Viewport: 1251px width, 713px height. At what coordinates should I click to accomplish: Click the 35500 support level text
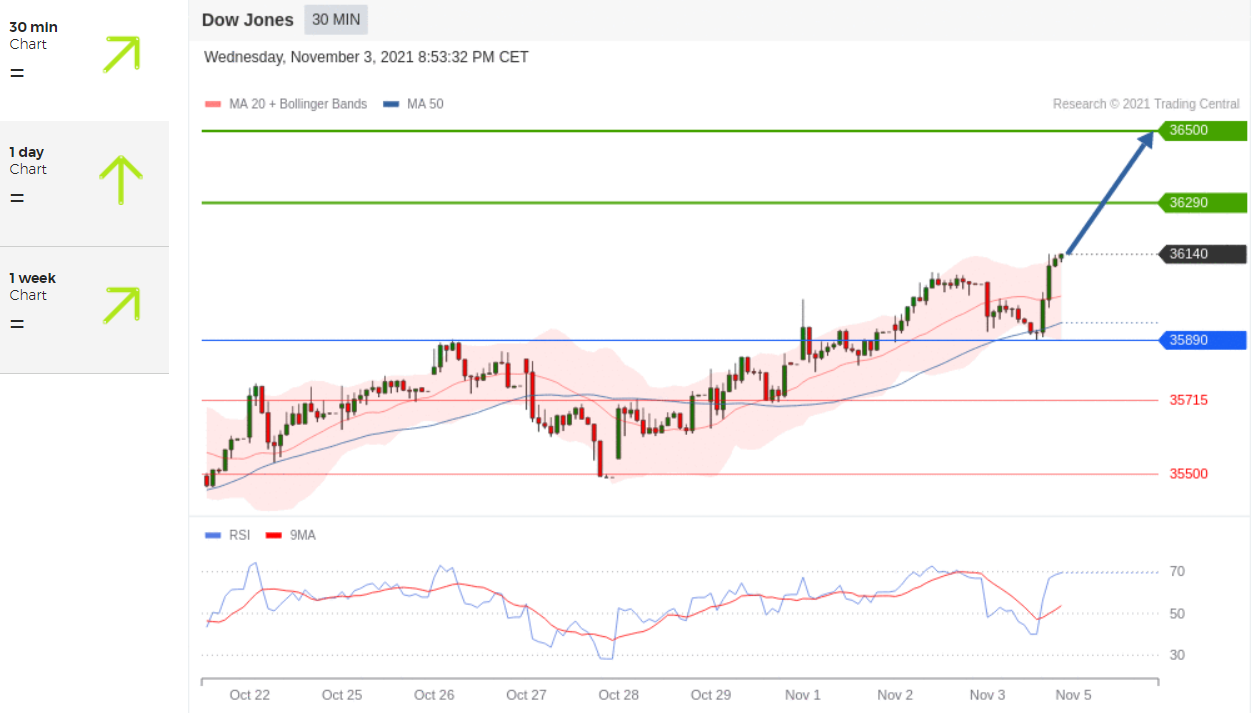pos(1188,474)
